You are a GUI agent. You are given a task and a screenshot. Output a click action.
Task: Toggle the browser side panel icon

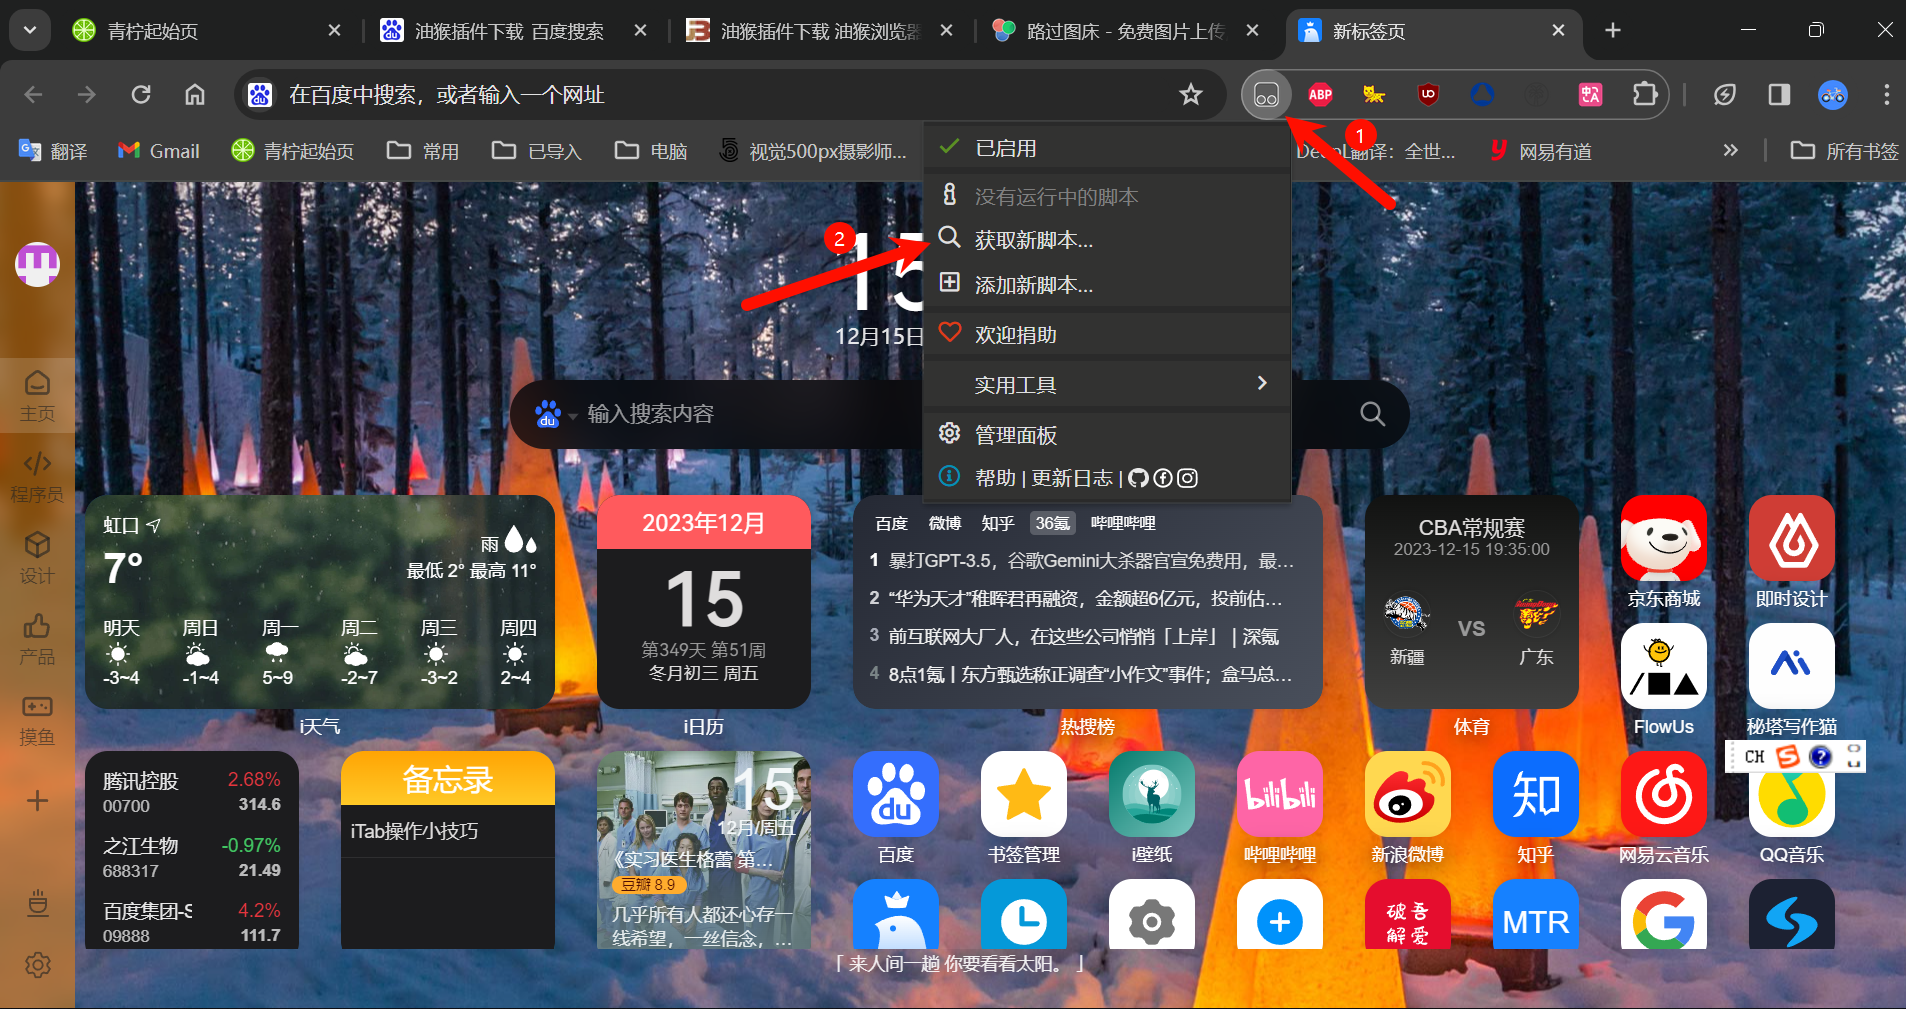(1779, 95)
